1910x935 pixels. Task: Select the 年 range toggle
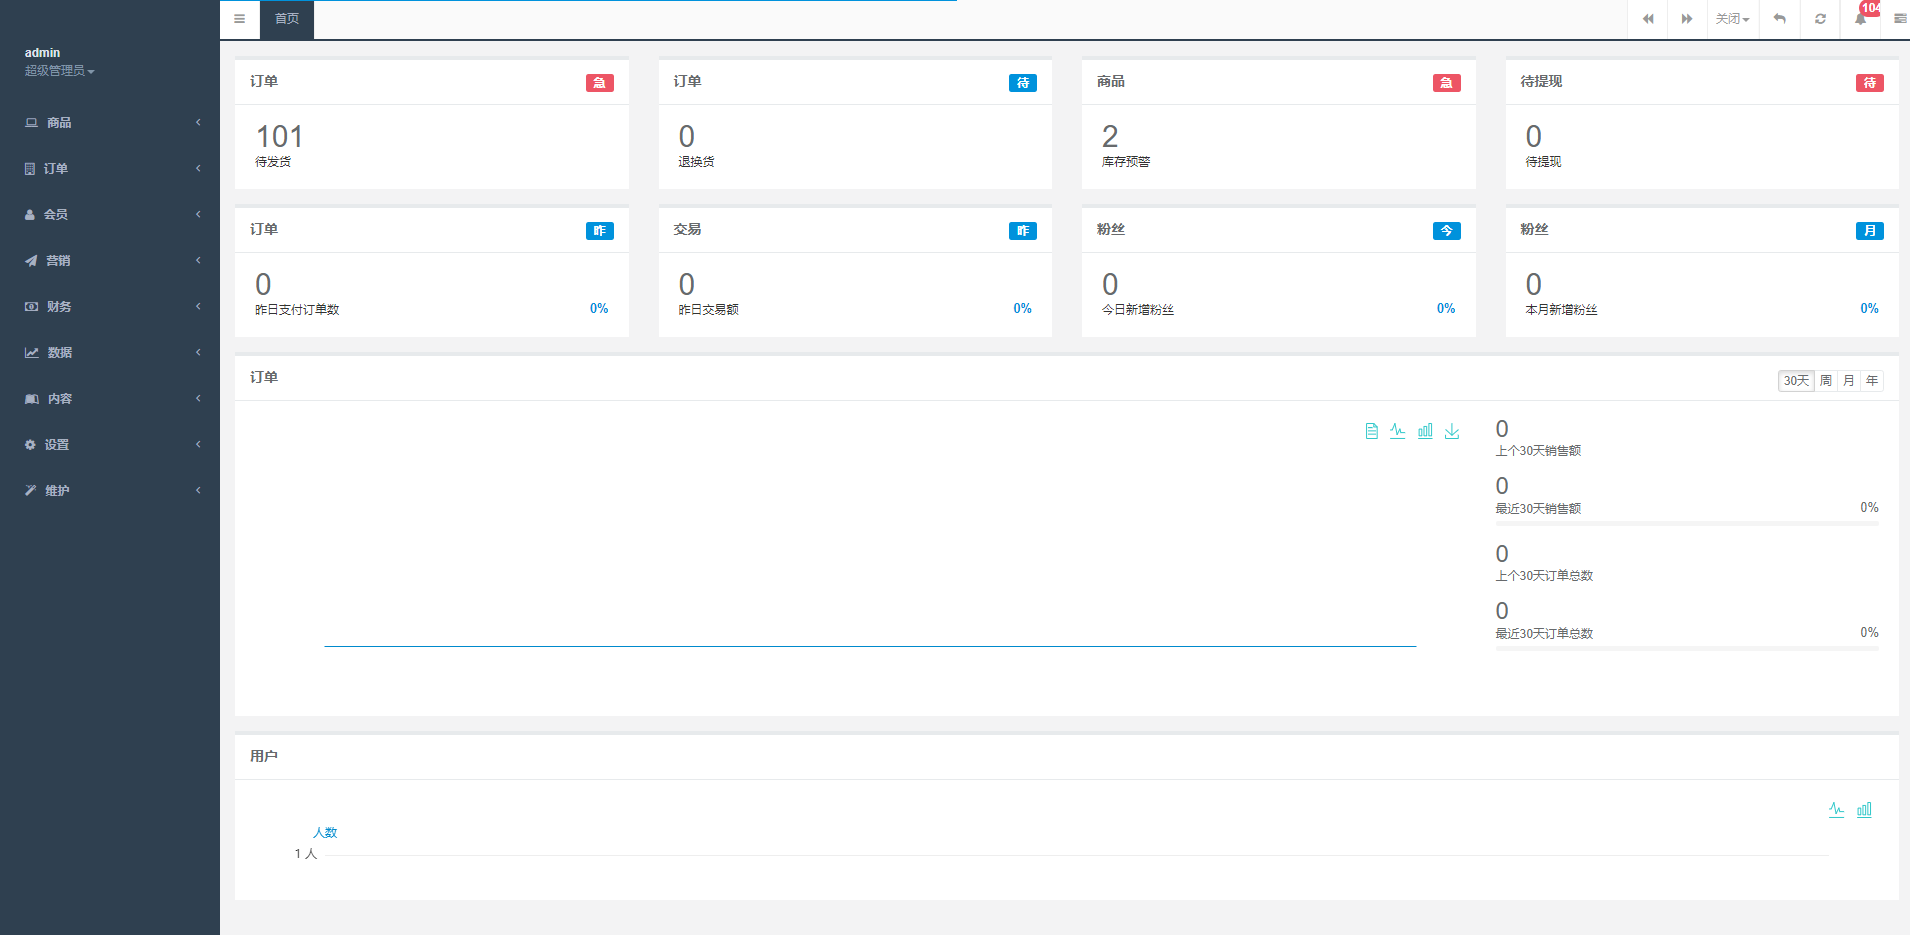pyautogui.click(x=1872, y=381)
